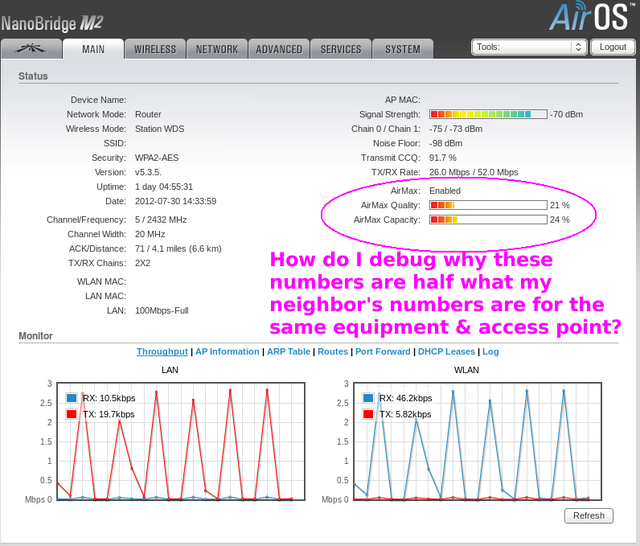Click the LAN TX: 19.7kbps legend text
This screenshot has height=546, width=640.
[x=109, y=414]
